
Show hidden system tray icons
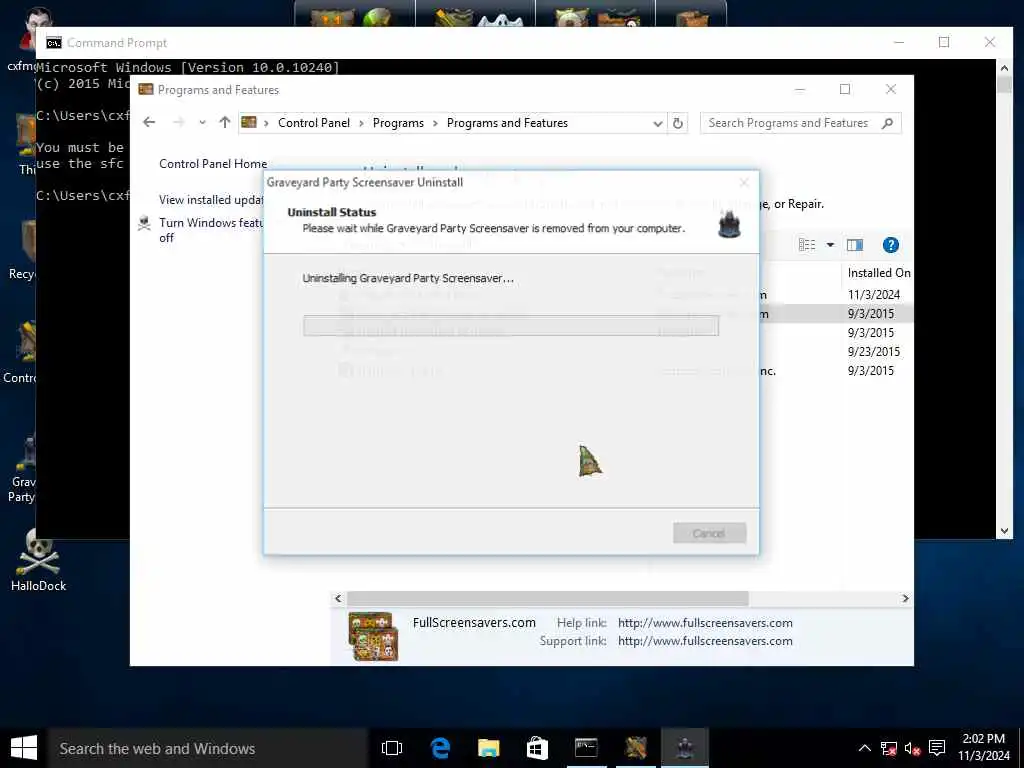pos(865,748)
